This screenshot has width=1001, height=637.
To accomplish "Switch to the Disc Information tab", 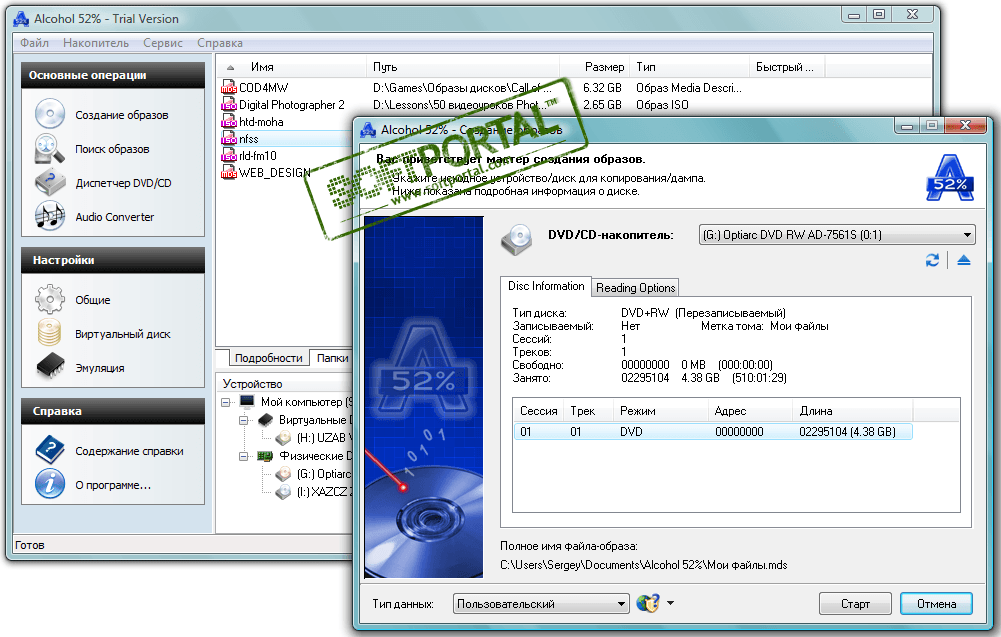I will (x=546, y=286).
